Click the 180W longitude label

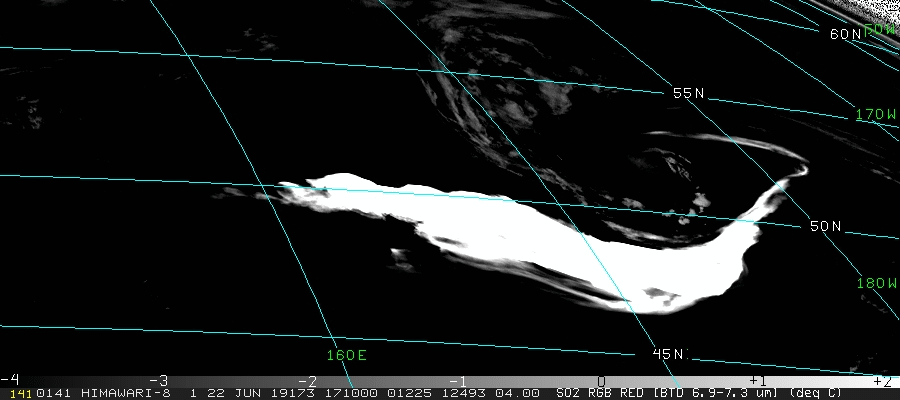876,283
